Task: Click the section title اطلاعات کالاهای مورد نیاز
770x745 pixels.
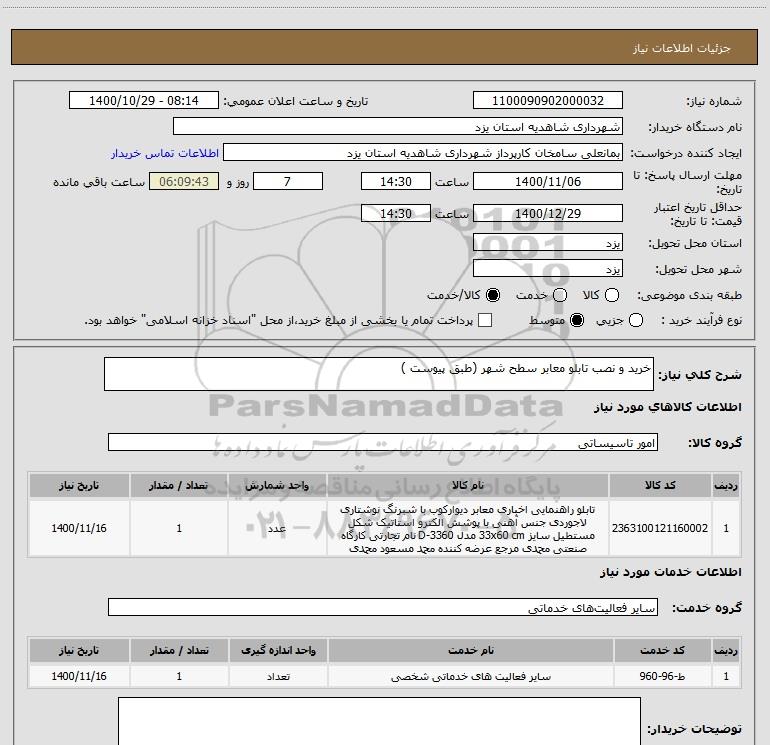Action: pyautogui.click(x=668, y=407)
